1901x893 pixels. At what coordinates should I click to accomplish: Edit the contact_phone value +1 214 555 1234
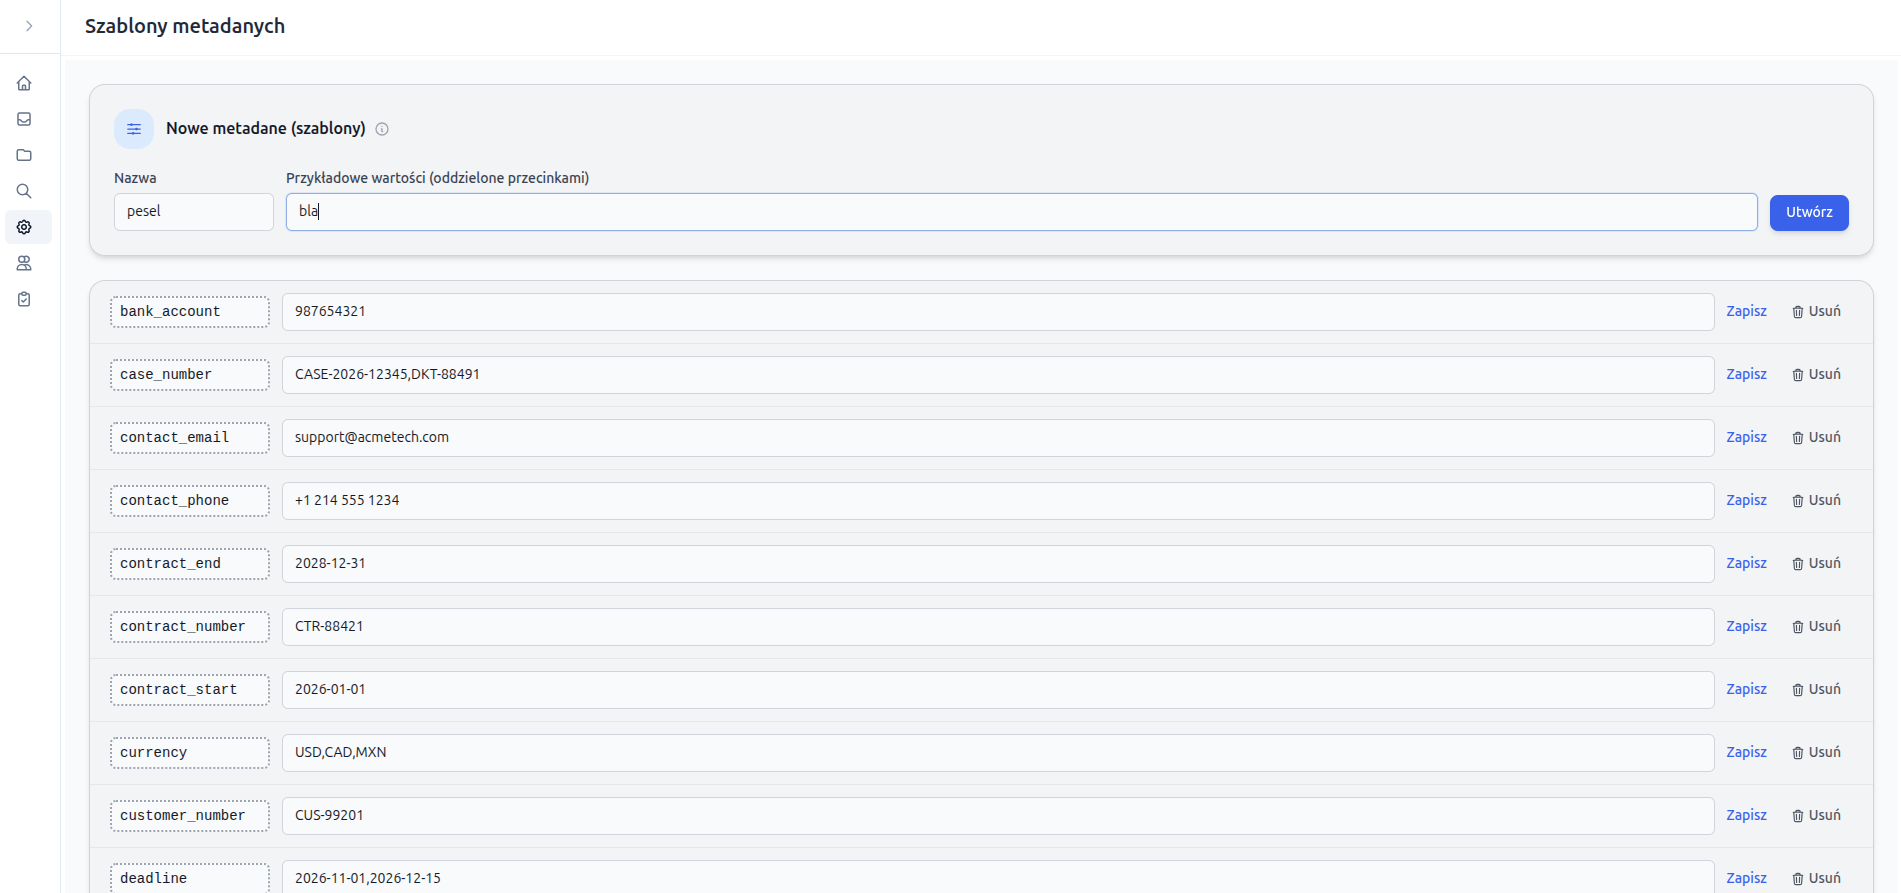[998, 501]
